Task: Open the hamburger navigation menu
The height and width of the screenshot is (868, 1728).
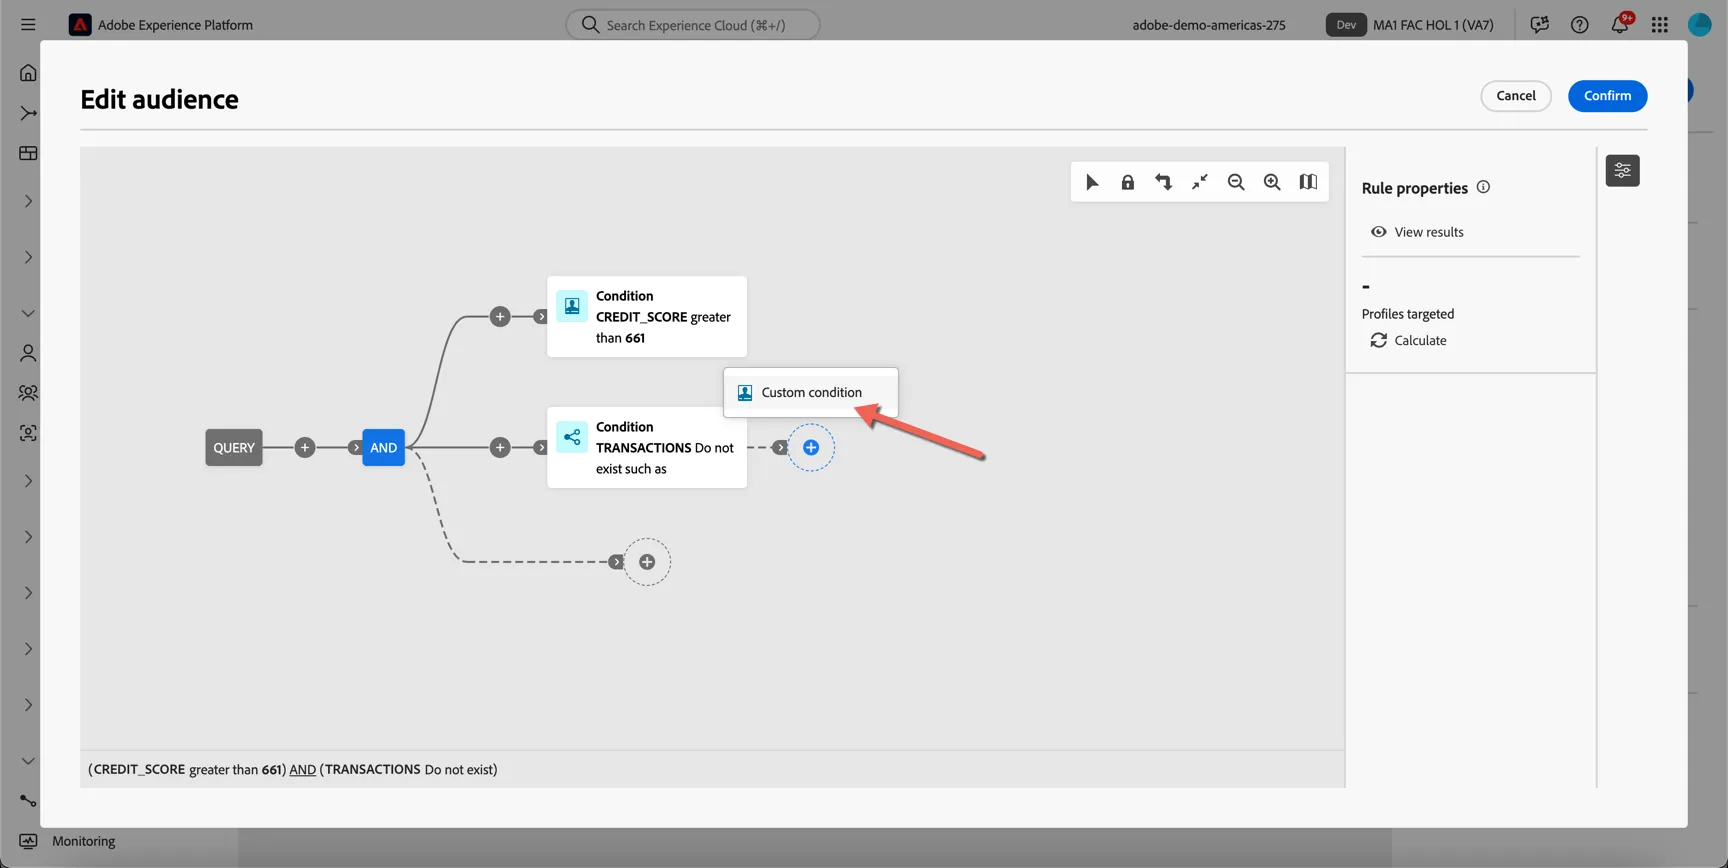Action: click(28, 25)
